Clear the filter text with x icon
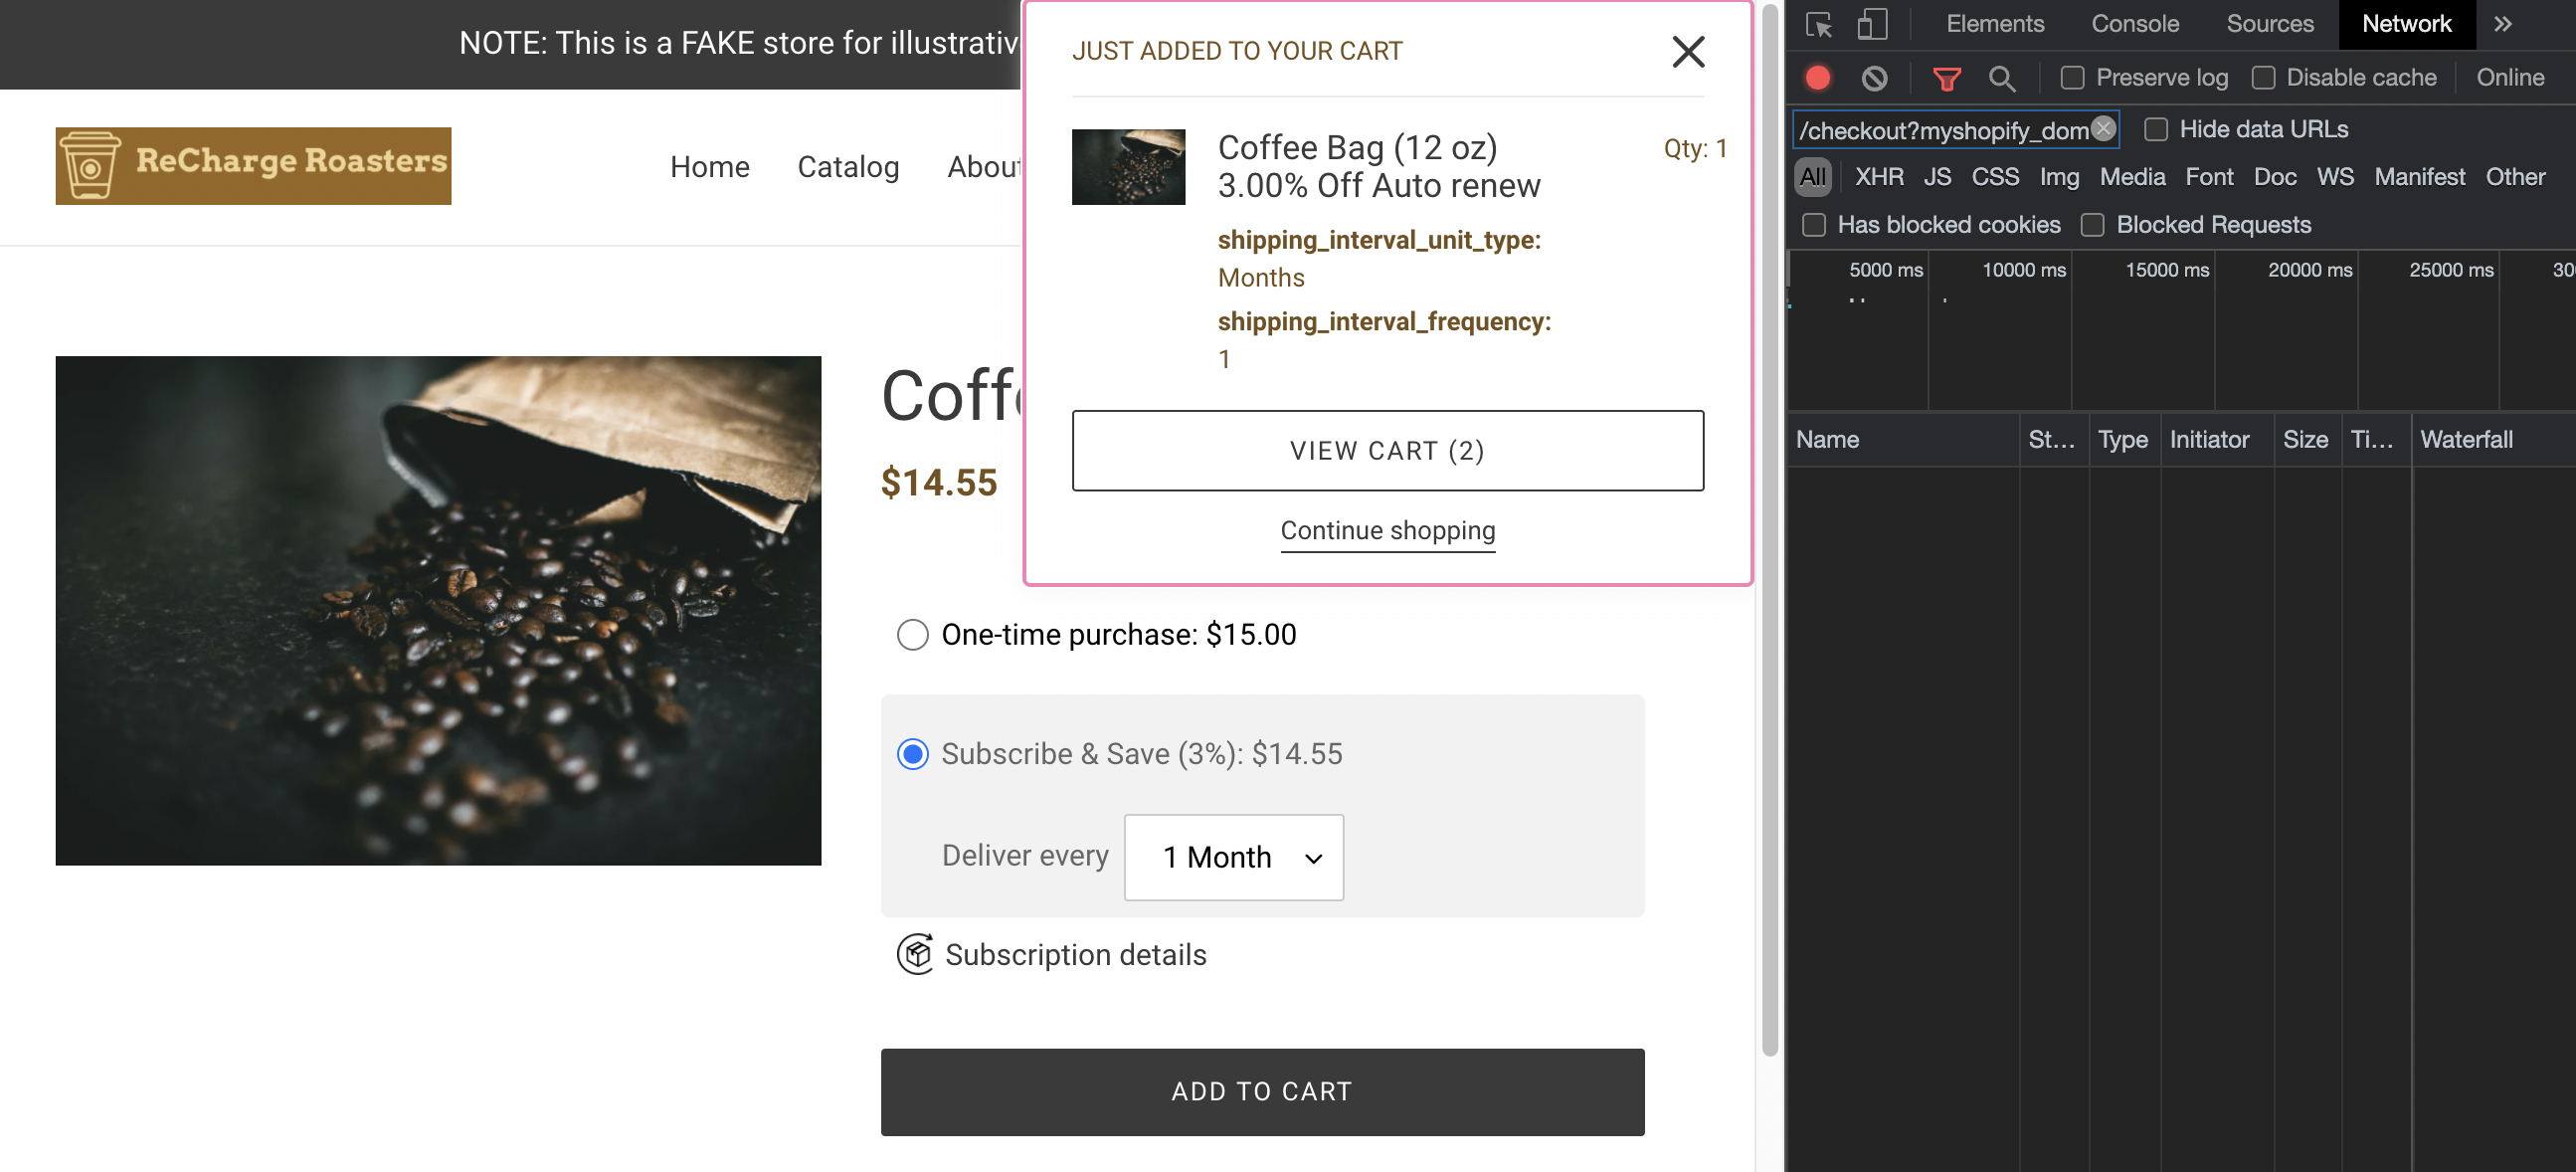The height and width of the screenshot is (1172, 2576). point(2103,129)
